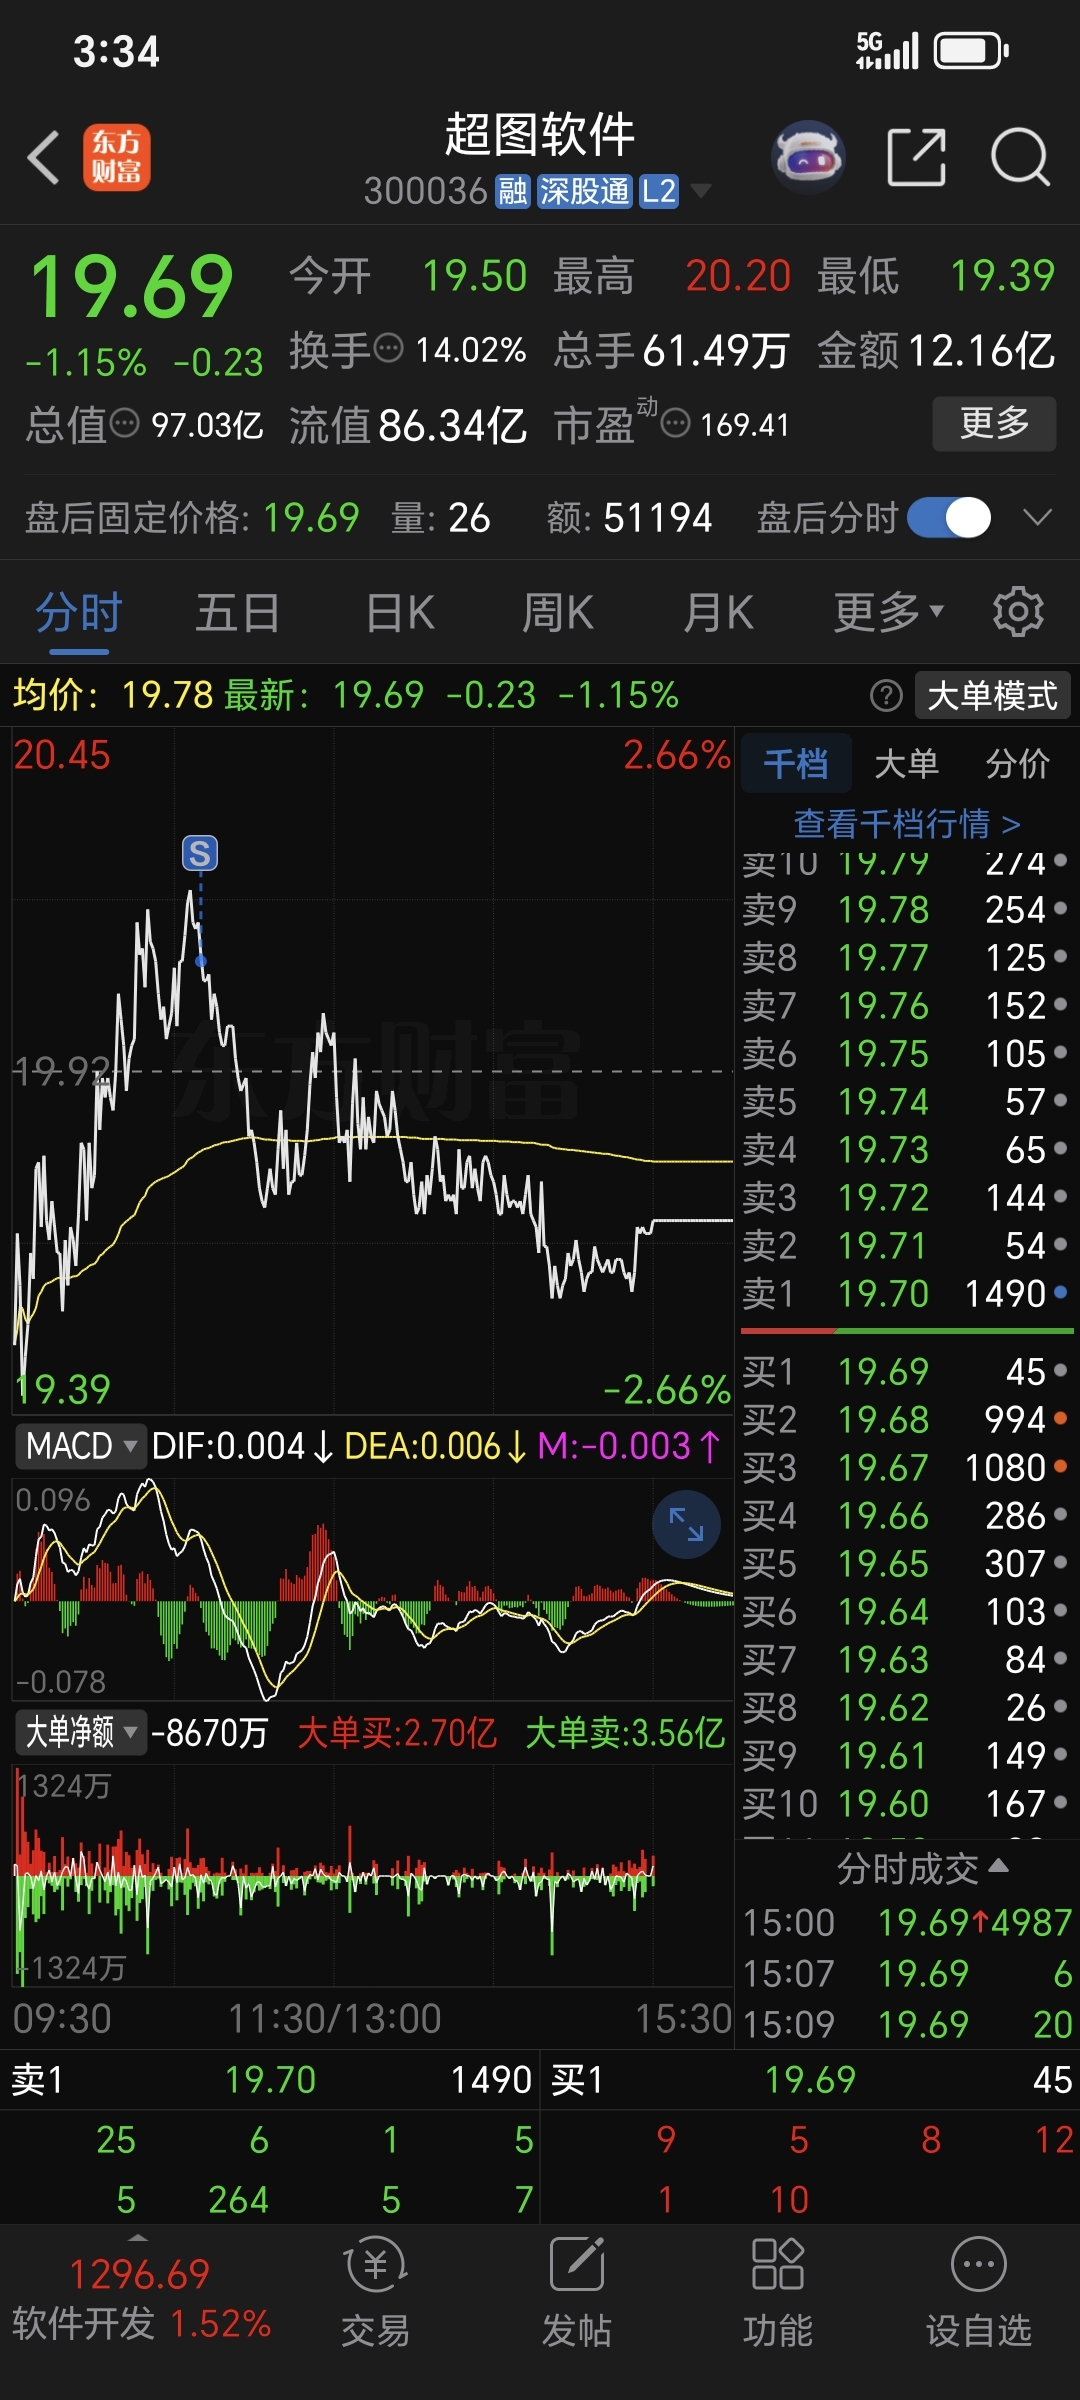Switch to 月K chart tab
The image size is (1080, 2400).
pos(718,612)
